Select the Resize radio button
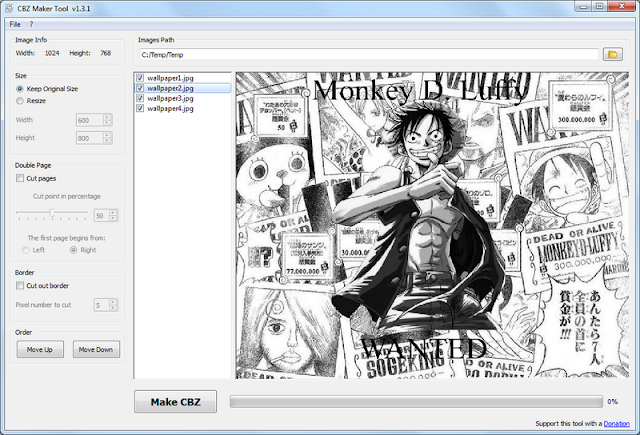The image size is (640, 435). [x=20, y=101]
